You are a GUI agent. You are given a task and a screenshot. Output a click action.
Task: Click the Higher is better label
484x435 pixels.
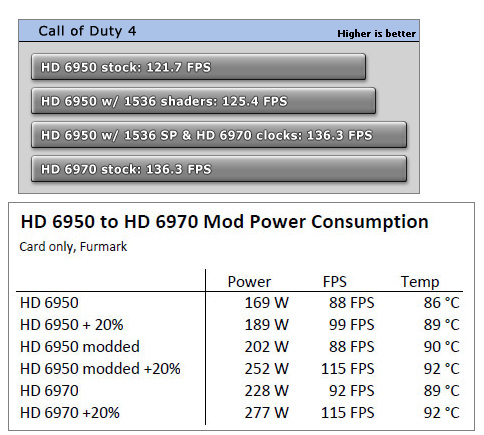(x=376, y=34)
